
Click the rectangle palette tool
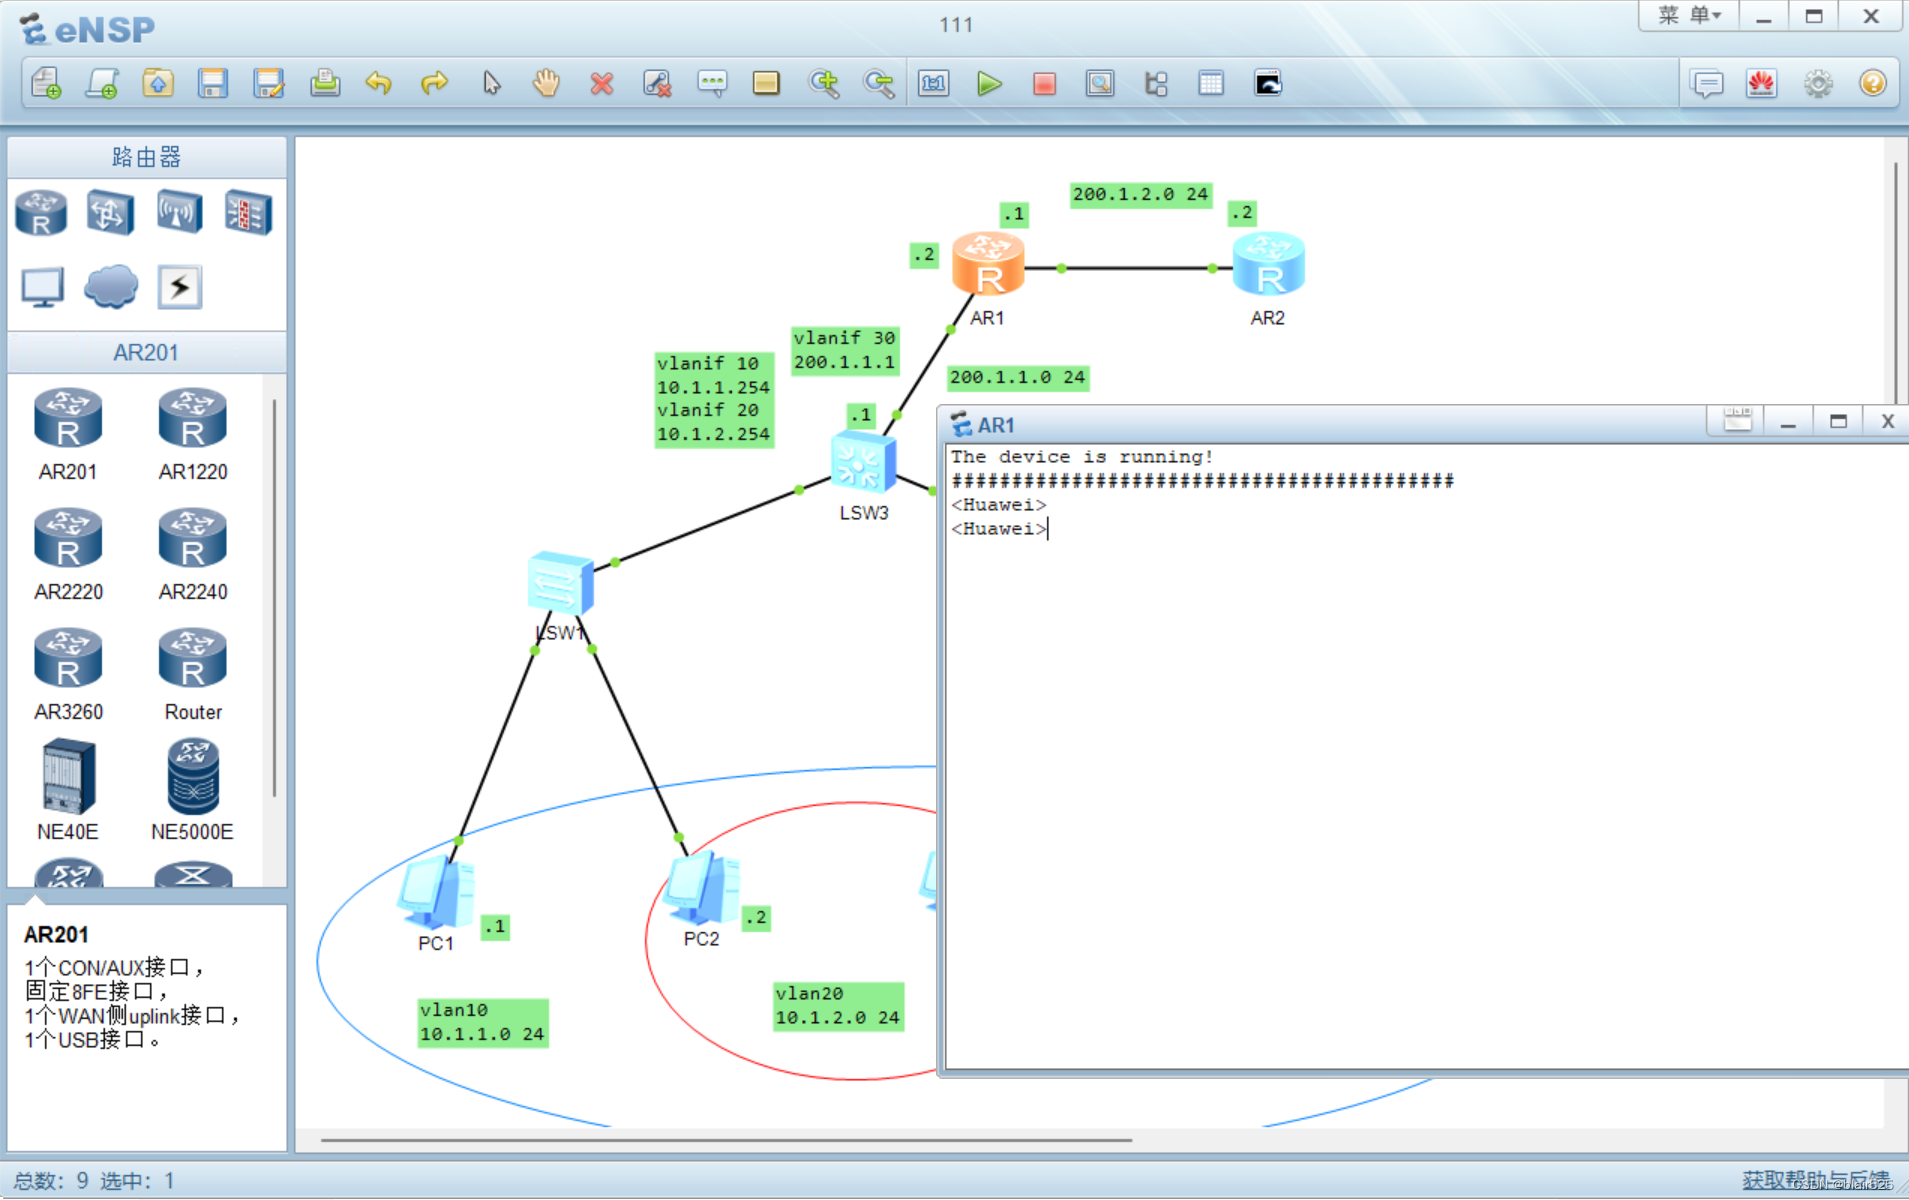tap(766, 84)
